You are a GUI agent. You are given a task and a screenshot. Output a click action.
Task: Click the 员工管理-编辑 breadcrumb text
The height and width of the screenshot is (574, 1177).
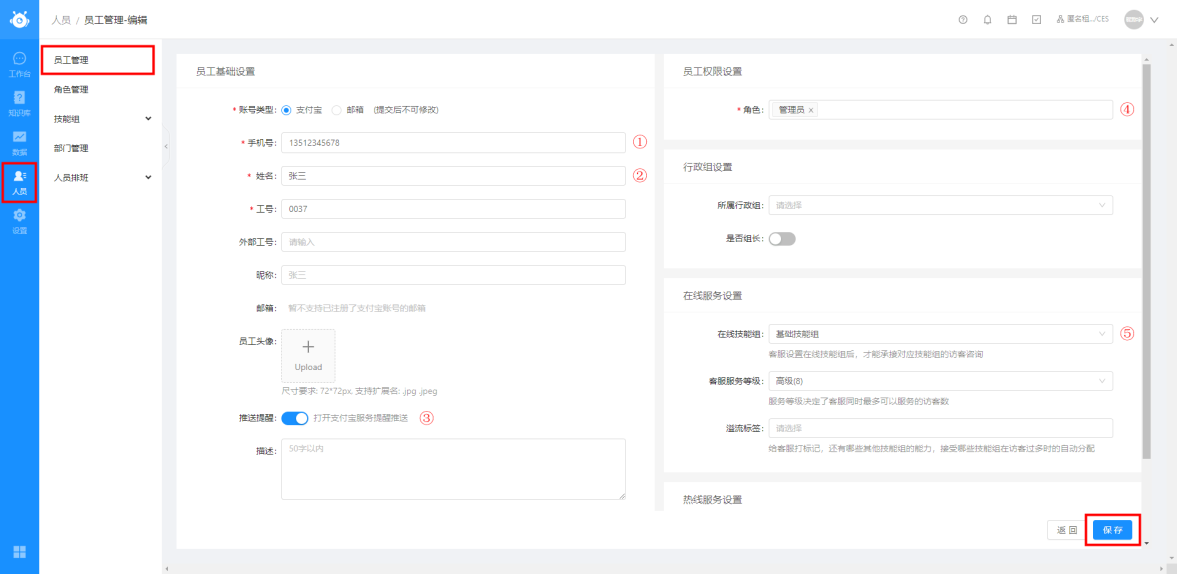pyautogui.click(x=115, y=20)
